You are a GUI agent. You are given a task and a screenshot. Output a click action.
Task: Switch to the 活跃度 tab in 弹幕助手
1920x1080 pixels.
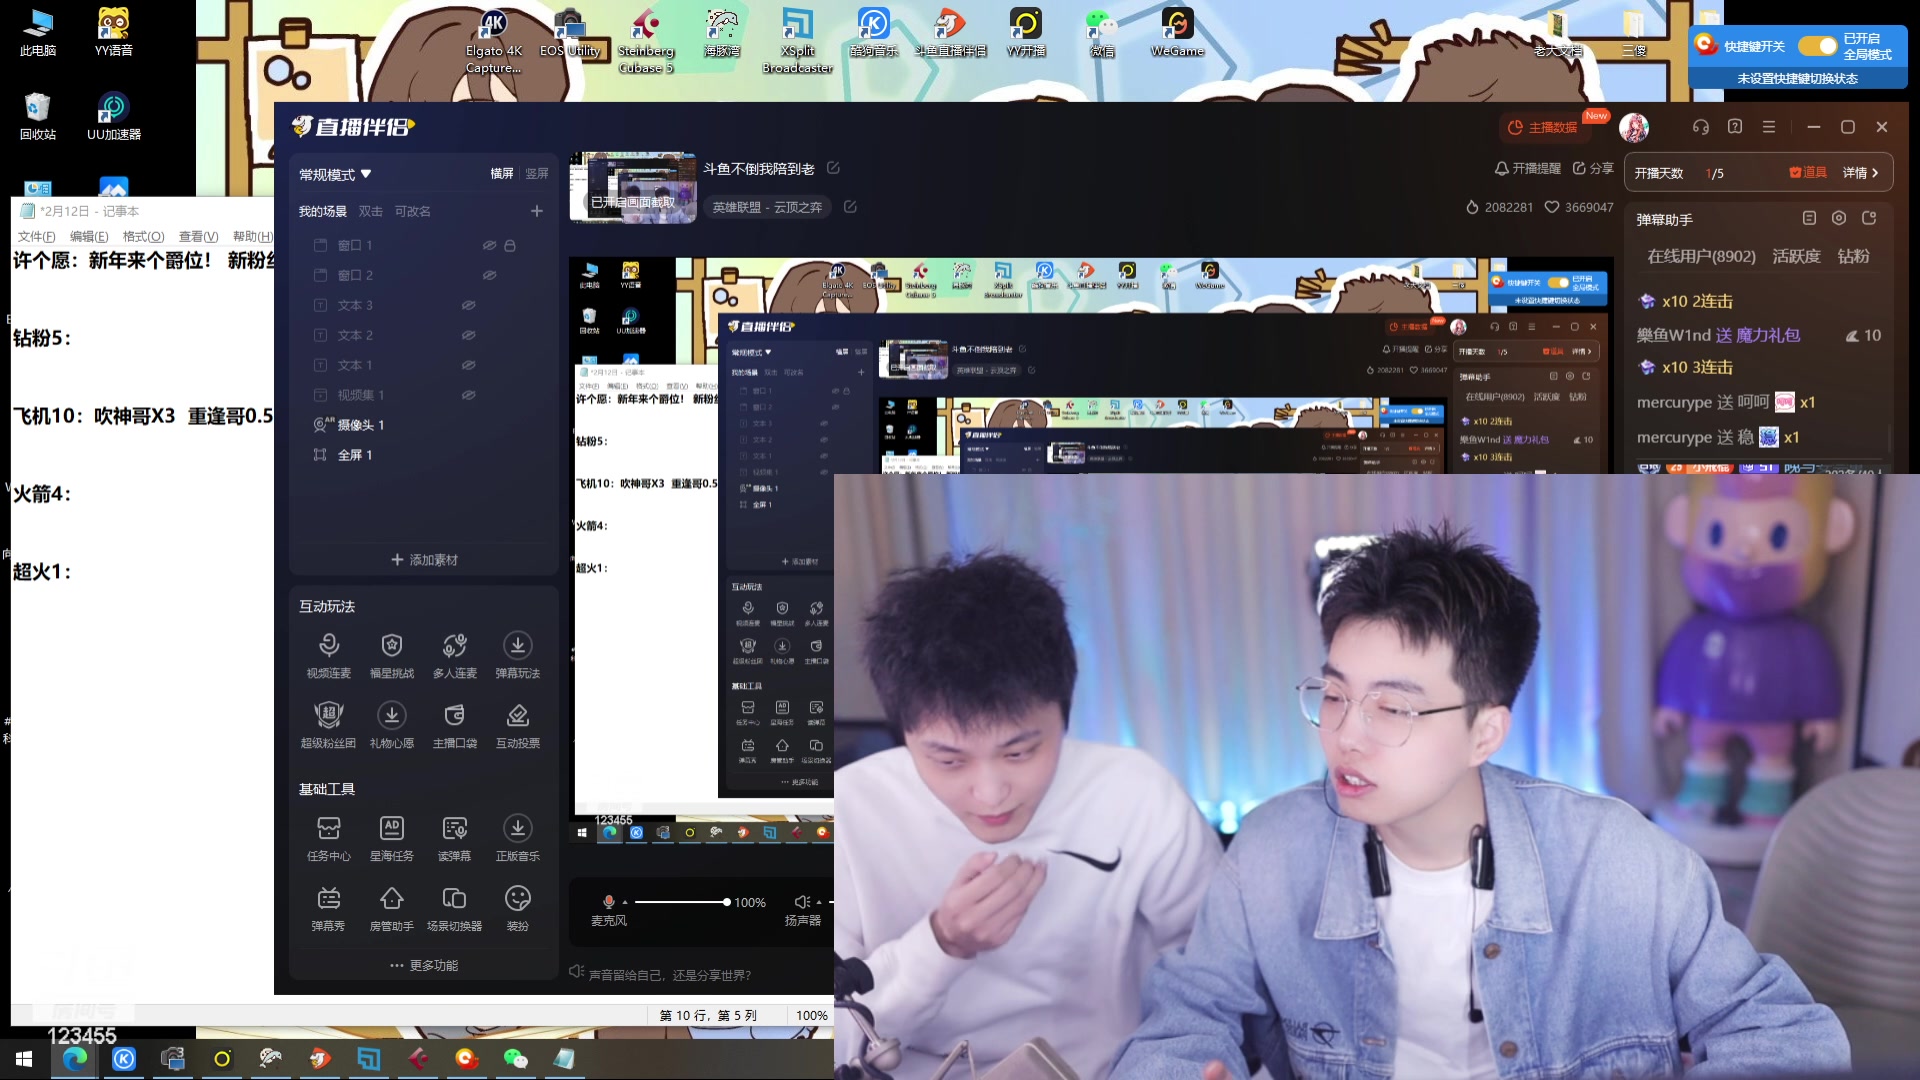(1797, 256)
